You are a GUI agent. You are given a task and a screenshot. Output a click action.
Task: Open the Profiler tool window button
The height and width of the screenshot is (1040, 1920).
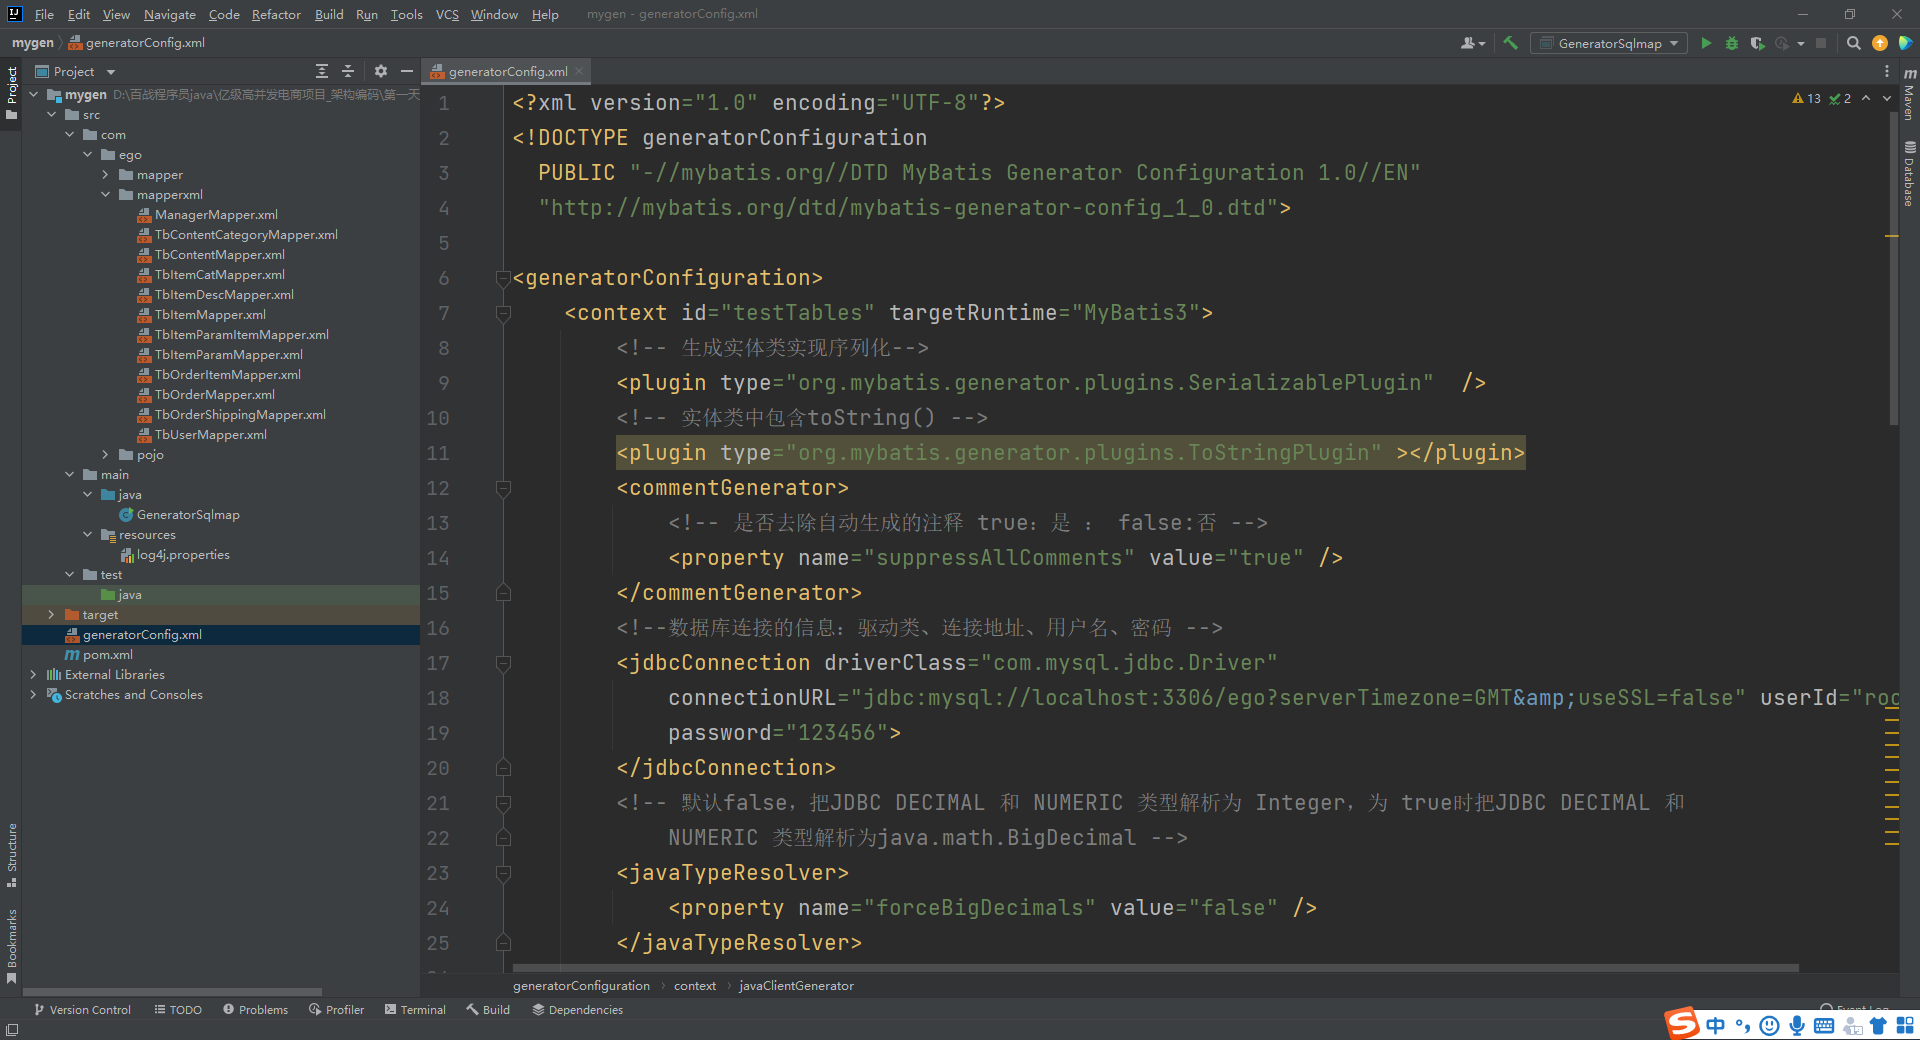click(x=337, y=1010)
